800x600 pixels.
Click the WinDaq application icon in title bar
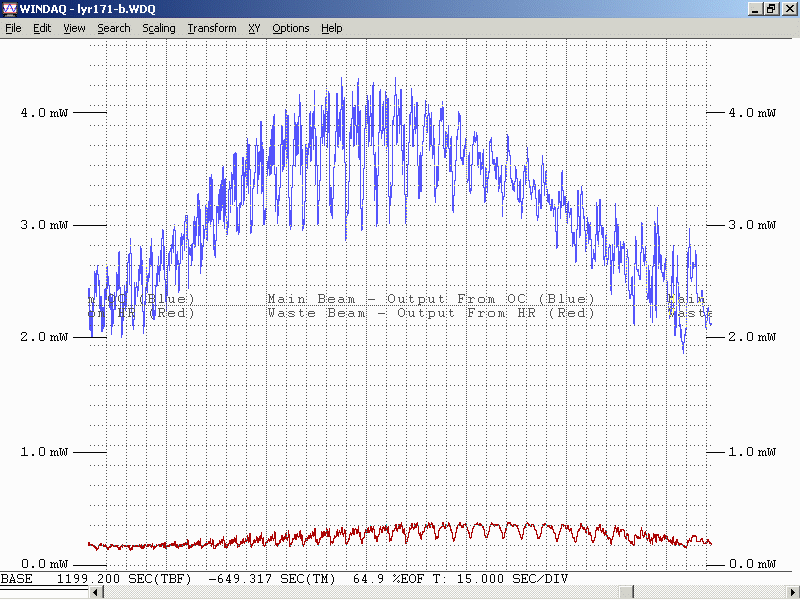click(10, 9)
